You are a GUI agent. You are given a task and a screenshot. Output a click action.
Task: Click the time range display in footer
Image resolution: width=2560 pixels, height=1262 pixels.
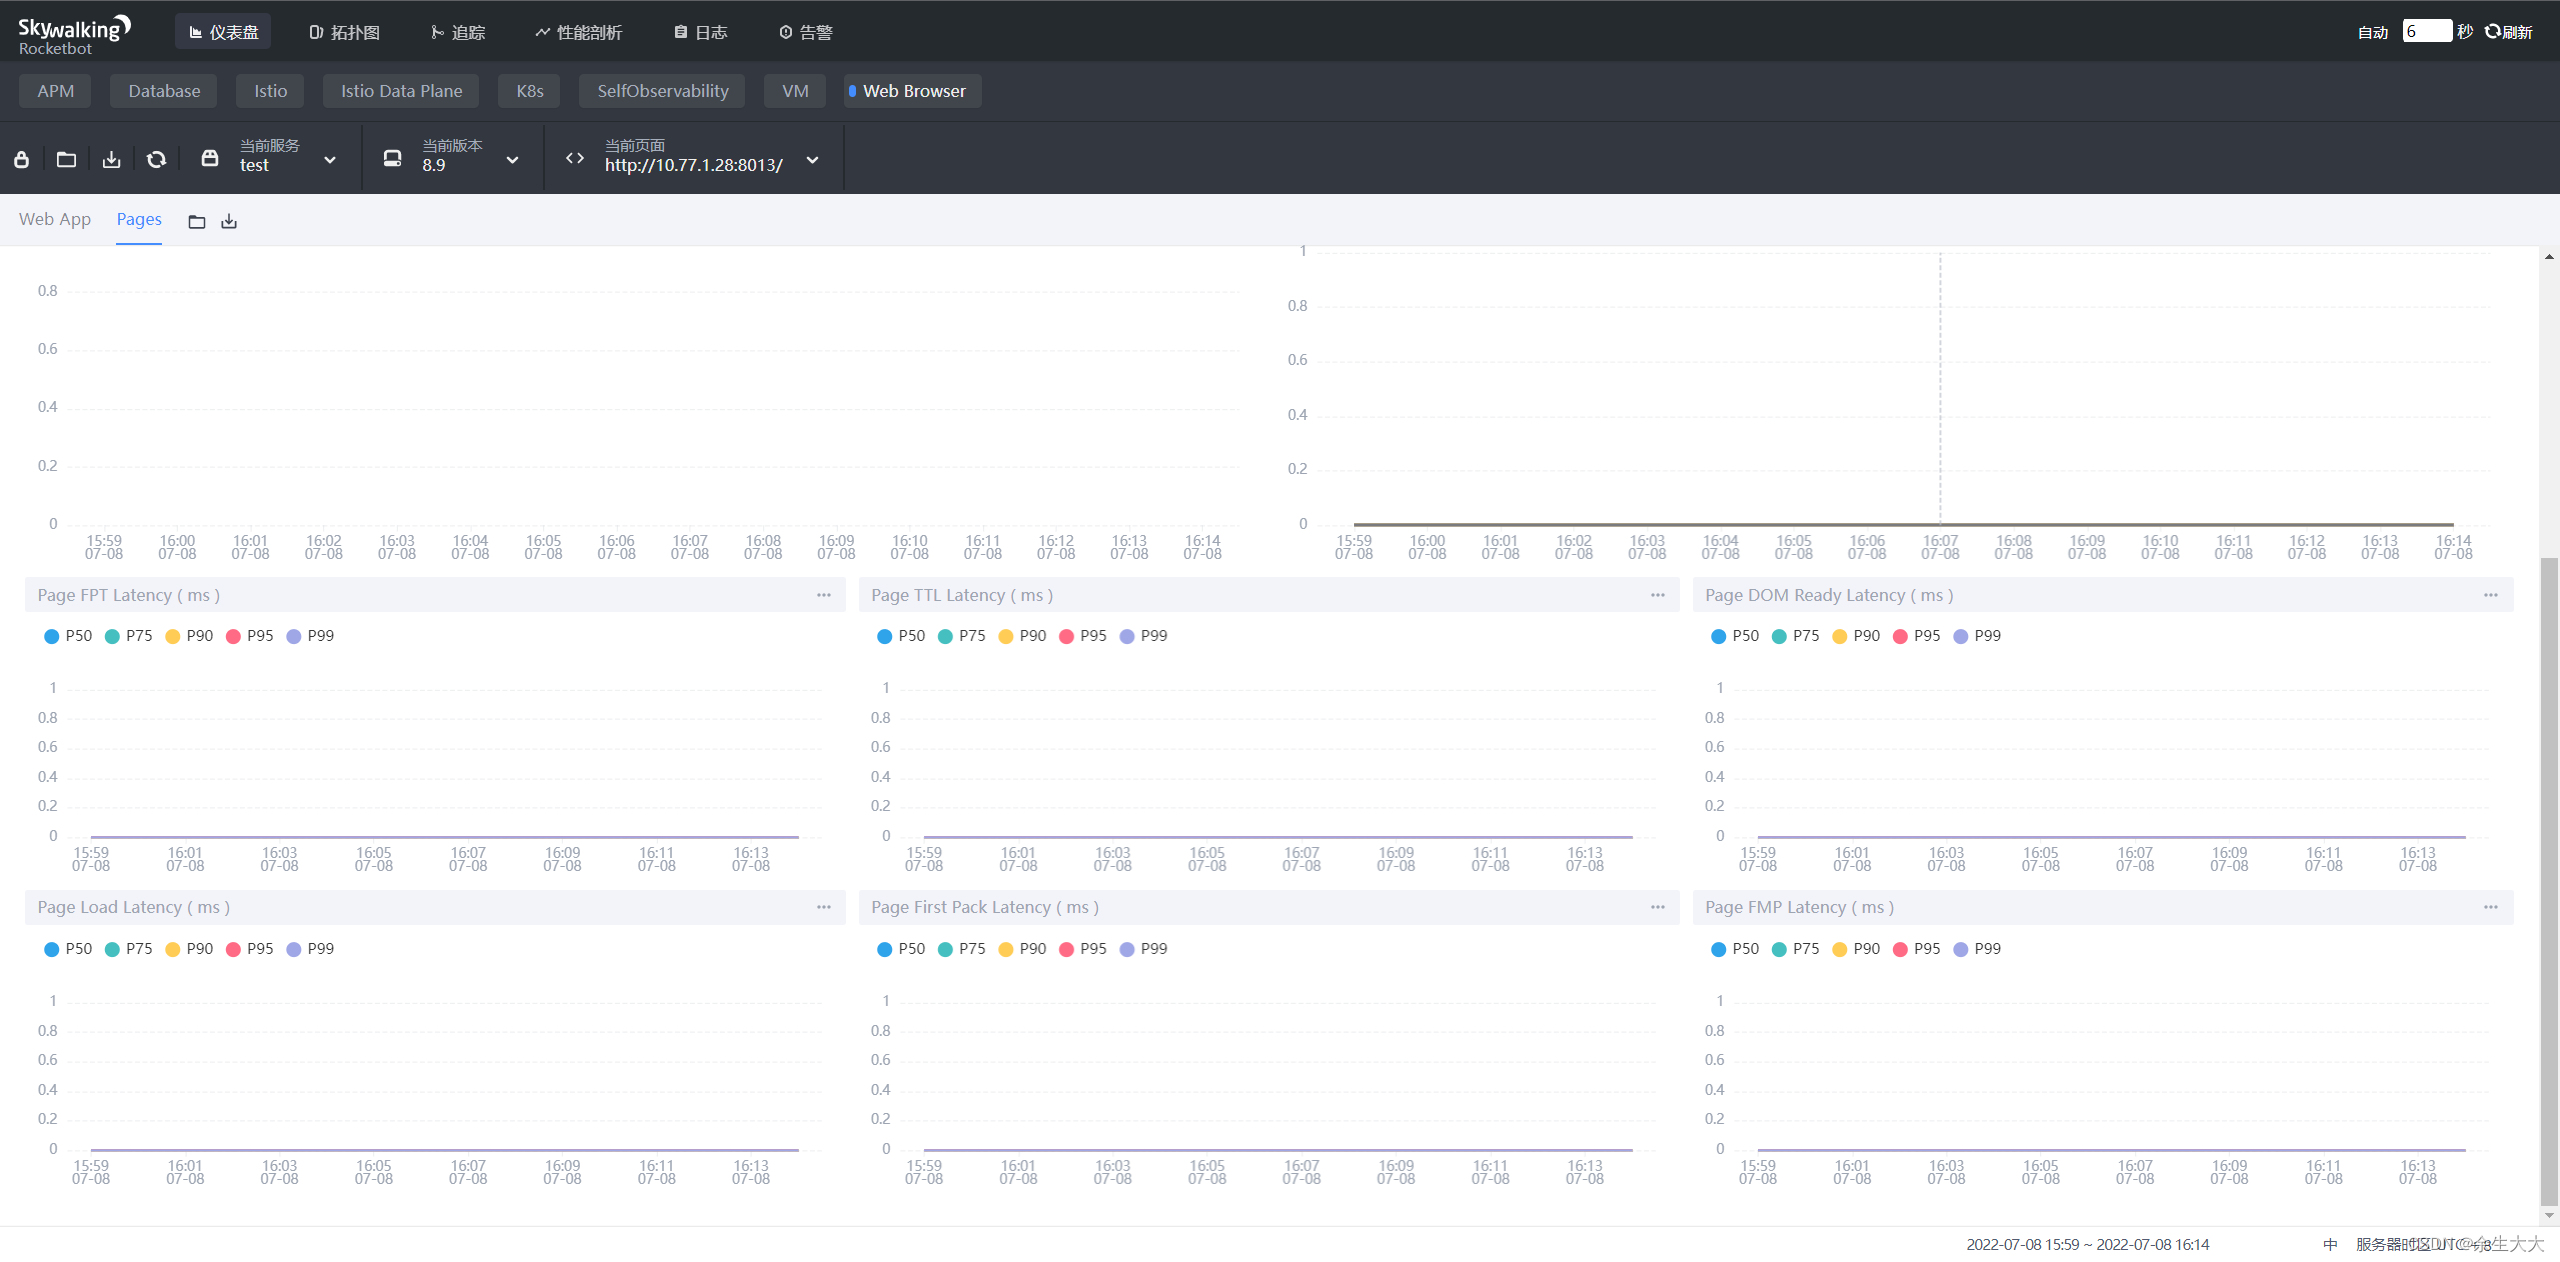coord(2087,1244)
